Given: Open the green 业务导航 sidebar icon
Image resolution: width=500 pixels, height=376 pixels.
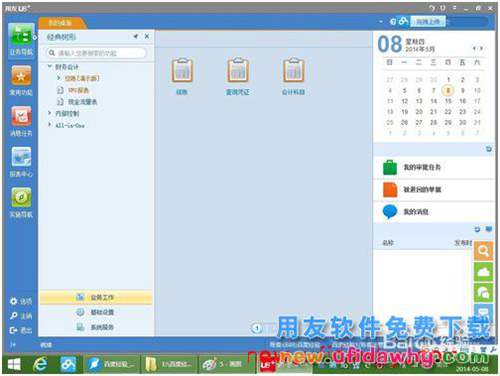Looking at the screenshot, I should click(x=21, y=35).
